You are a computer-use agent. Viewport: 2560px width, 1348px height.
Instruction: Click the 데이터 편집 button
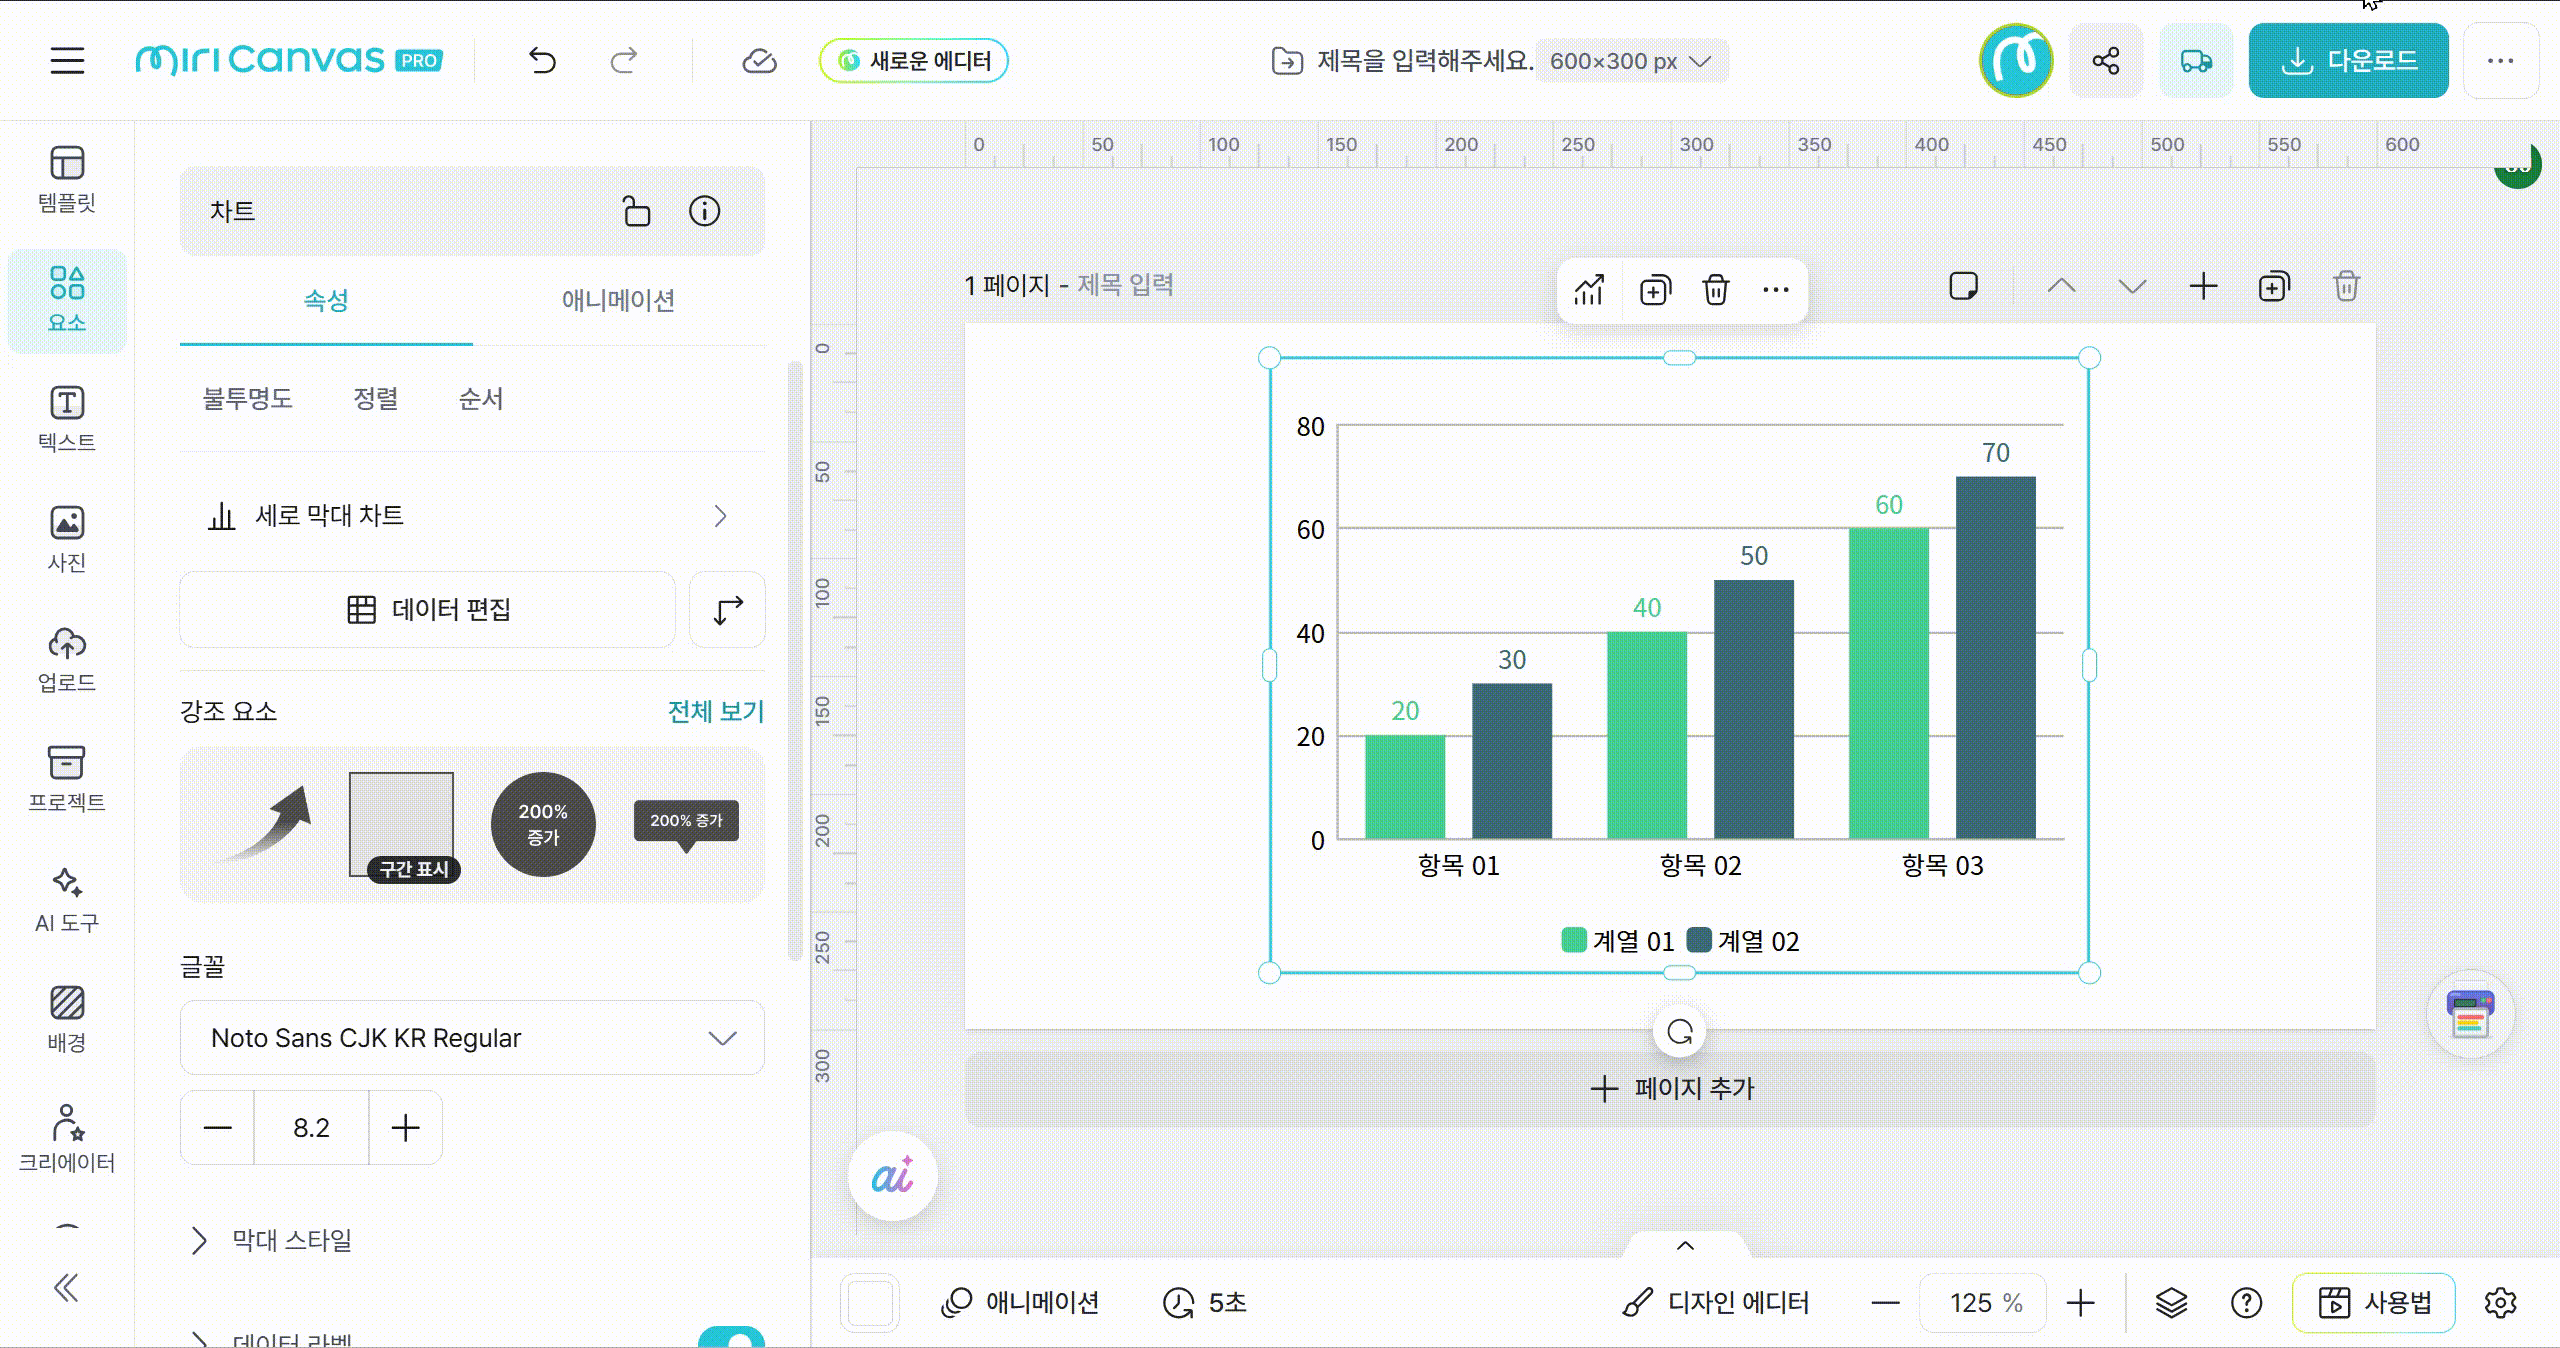point(428,610)
